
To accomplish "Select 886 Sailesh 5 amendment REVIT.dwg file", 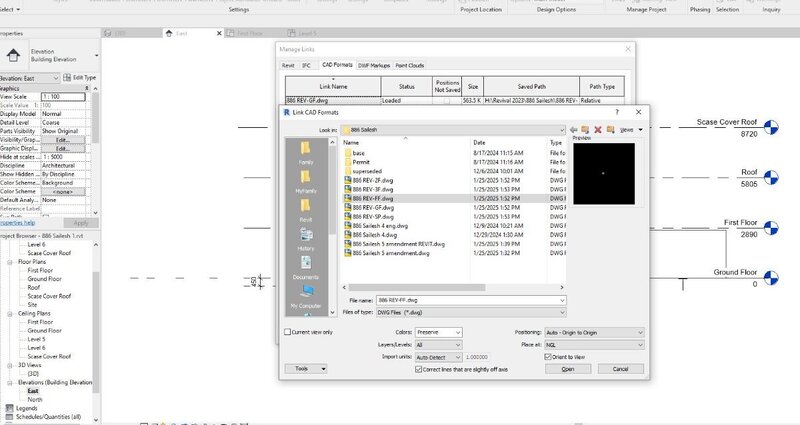I will point(394,244).
